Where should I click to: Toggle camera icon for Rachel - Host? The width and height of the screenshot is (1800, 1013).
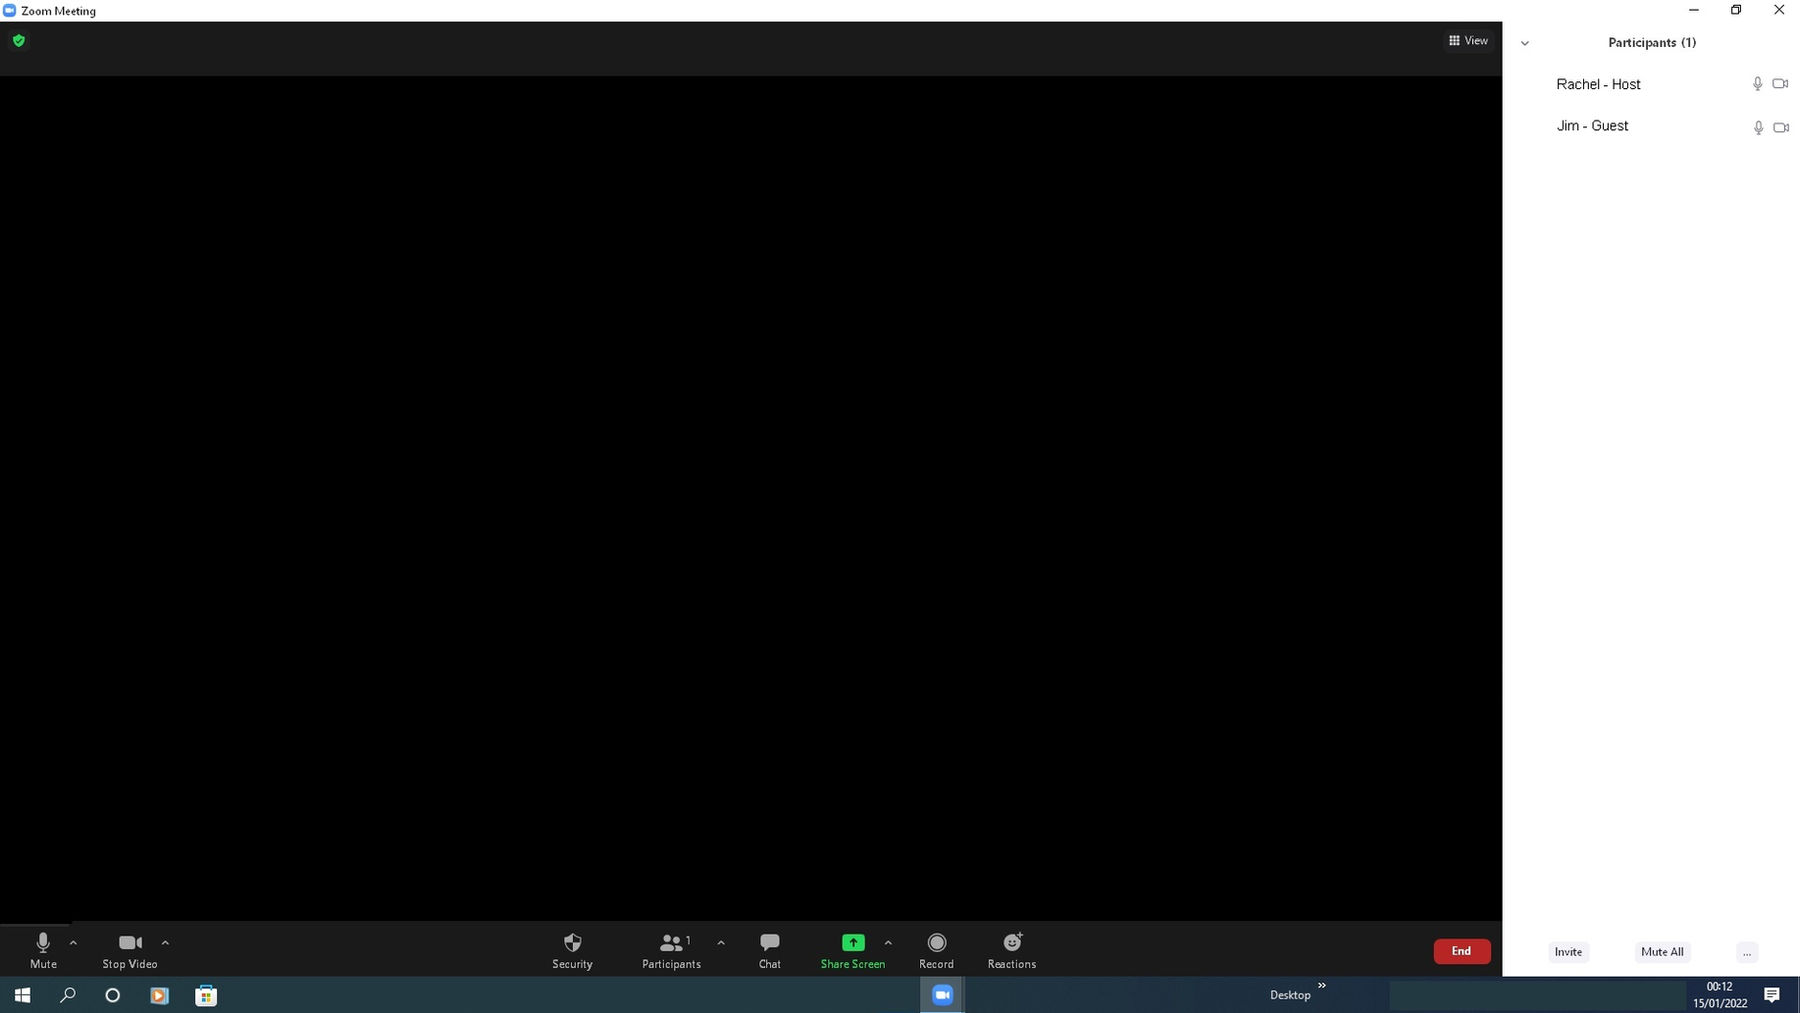click(1780, 84)
